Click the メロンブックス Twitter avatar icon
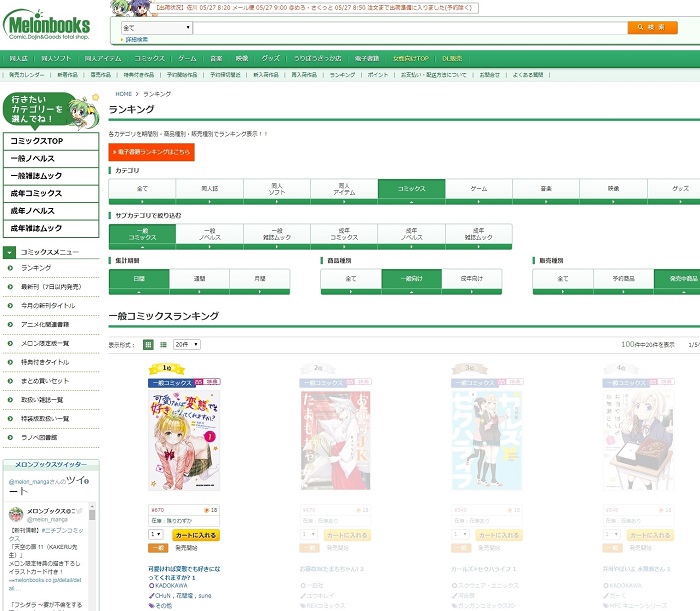The image size is (700, 611). (x=16, y=514)
